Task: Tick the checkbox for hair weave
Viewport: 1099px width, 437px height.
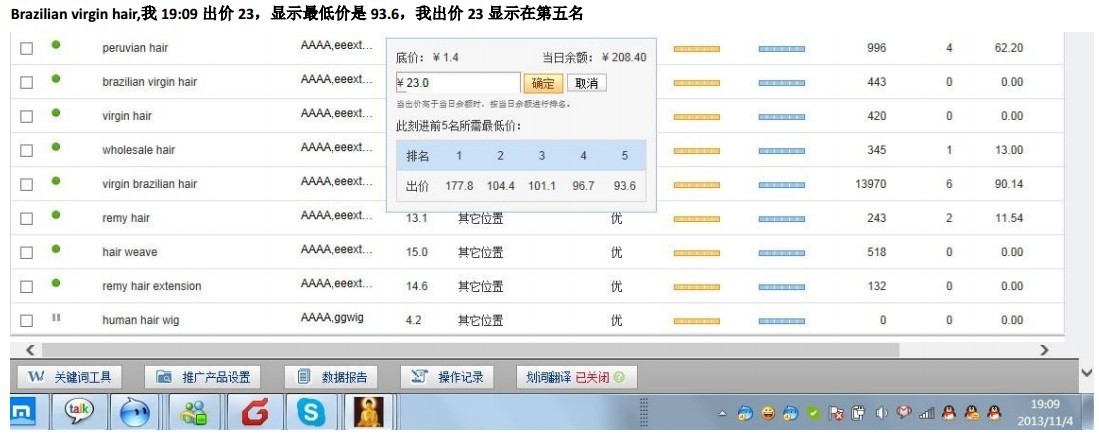Action: pos(27,253)
